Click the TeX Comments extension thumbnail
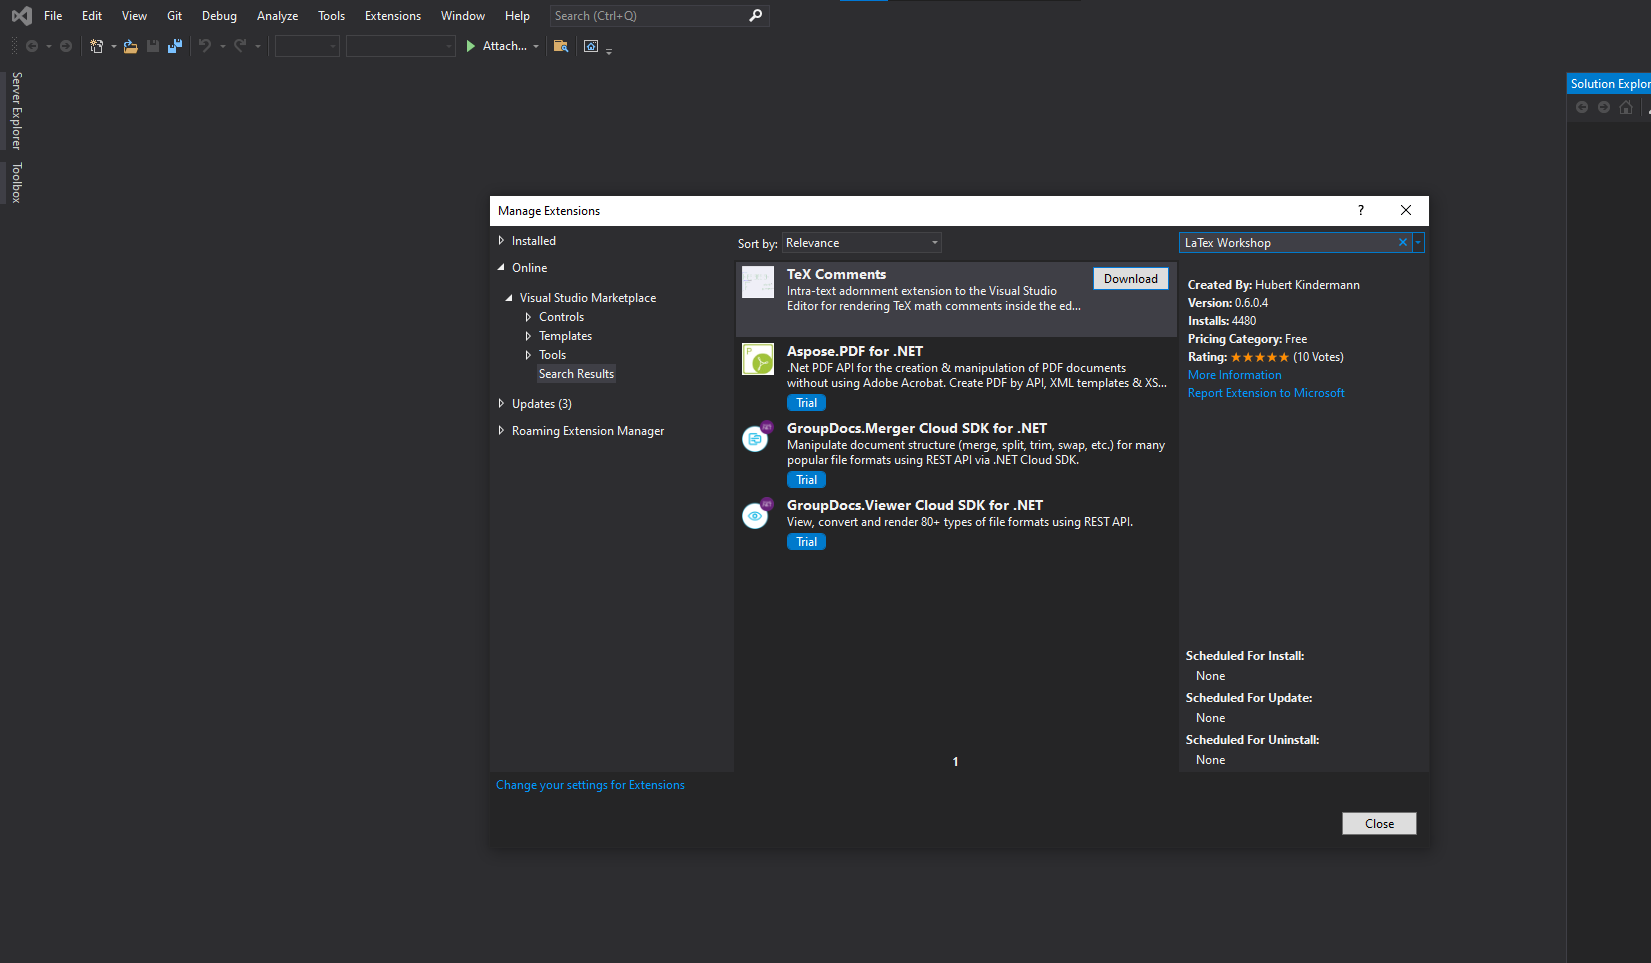The width and height of the screenshot is (1651, 963). [x=758, y=282]
